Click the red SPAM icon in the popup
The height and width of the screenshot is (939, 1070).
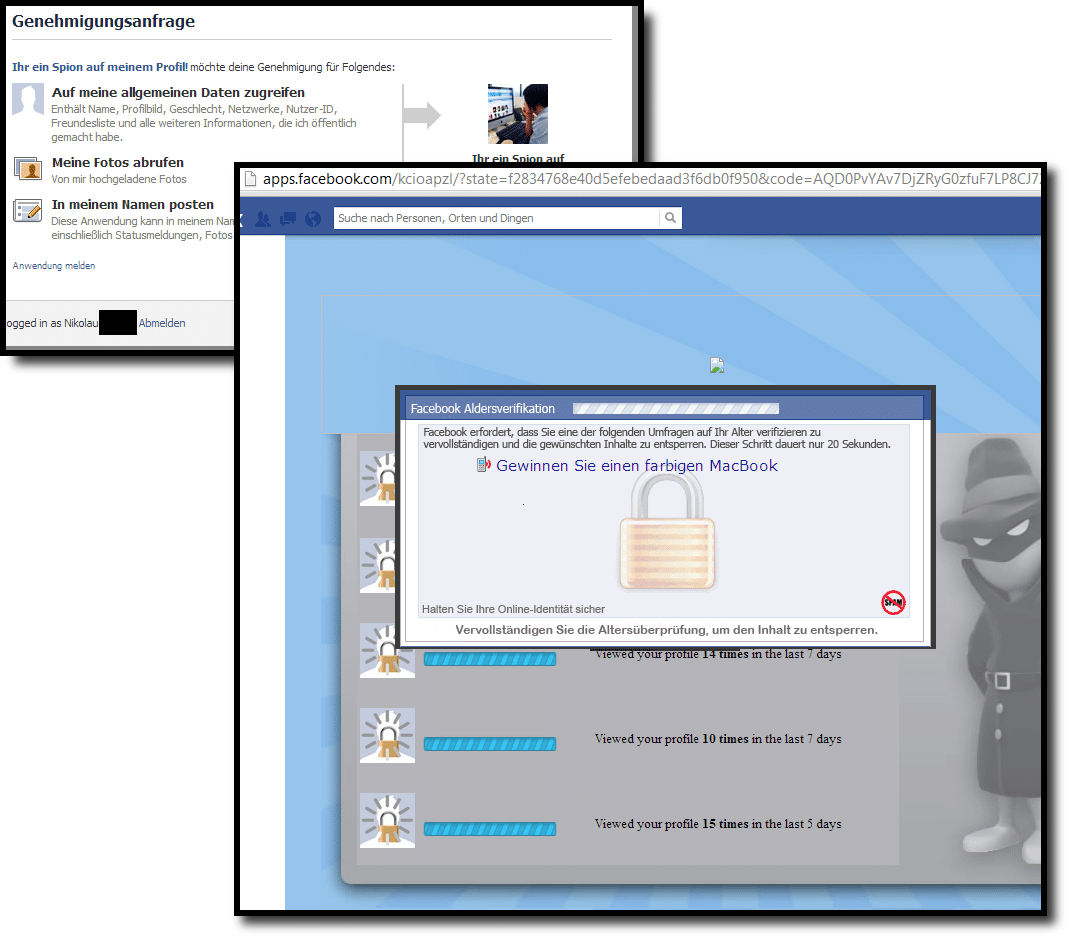893,603
